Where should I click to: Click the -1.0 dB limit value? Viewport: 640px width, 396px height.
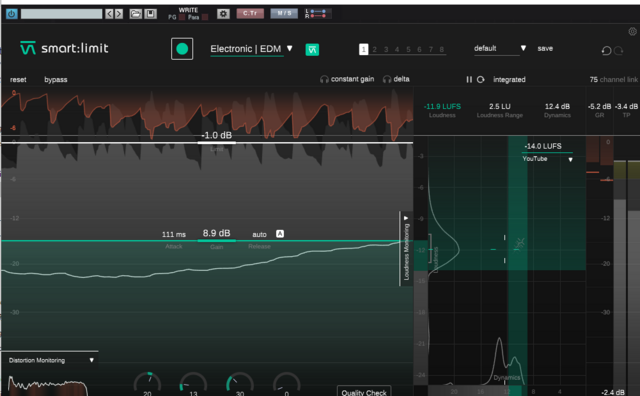tap(216, 135)
